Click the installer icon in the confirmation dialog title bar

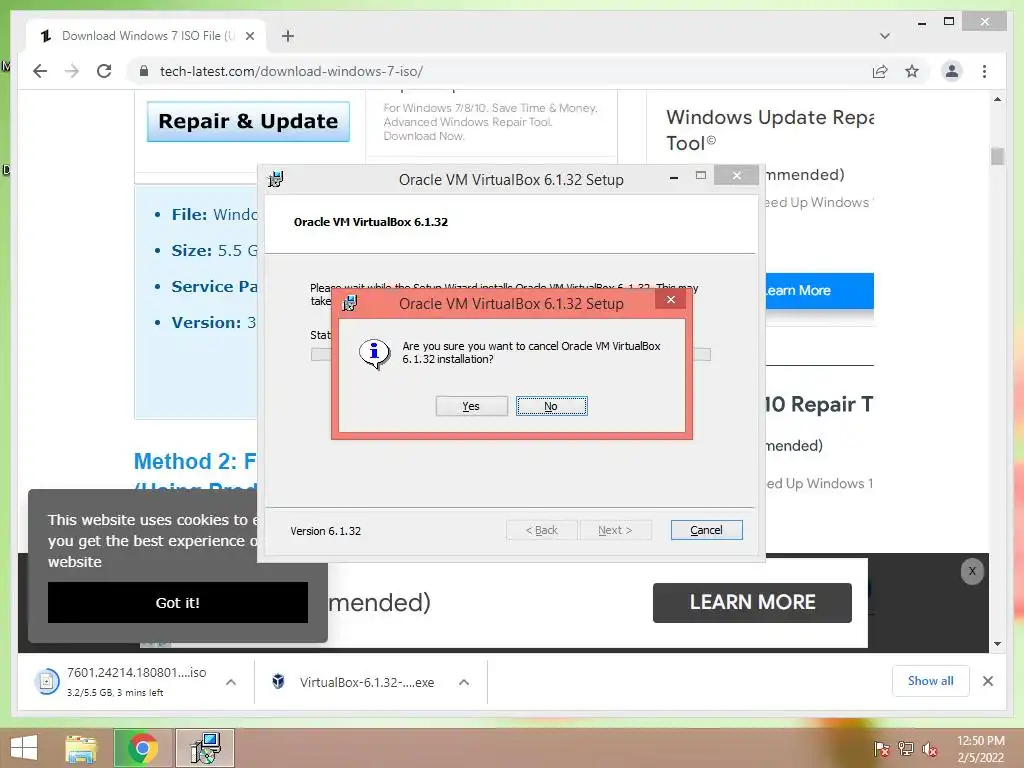click(x=350, y=303)
